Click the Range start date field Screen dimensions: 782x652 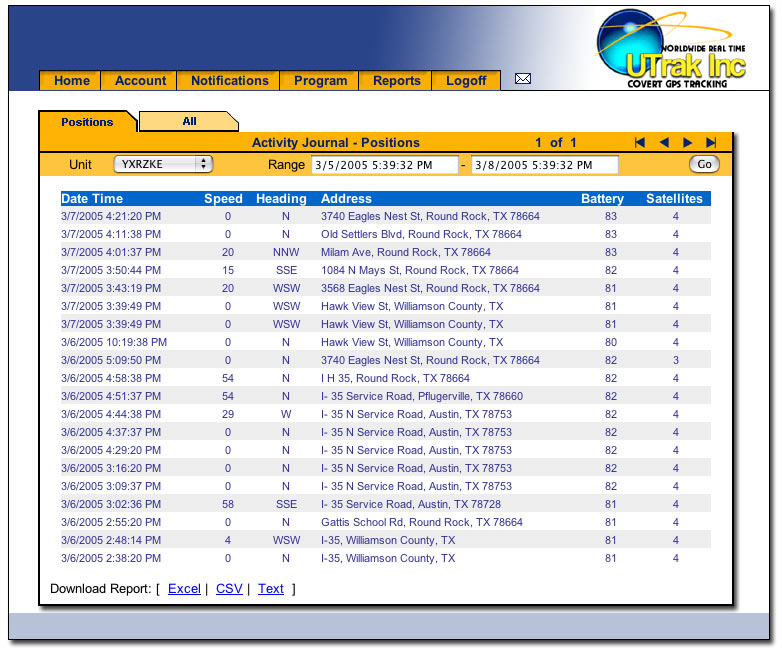384,165
